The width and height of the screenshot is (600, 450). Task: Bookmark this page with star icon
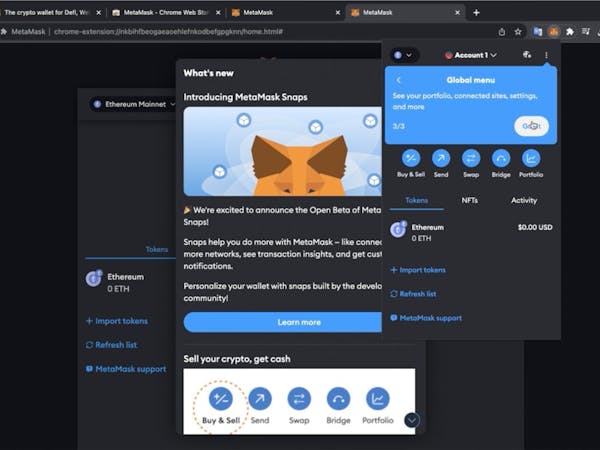coord(518,32)
